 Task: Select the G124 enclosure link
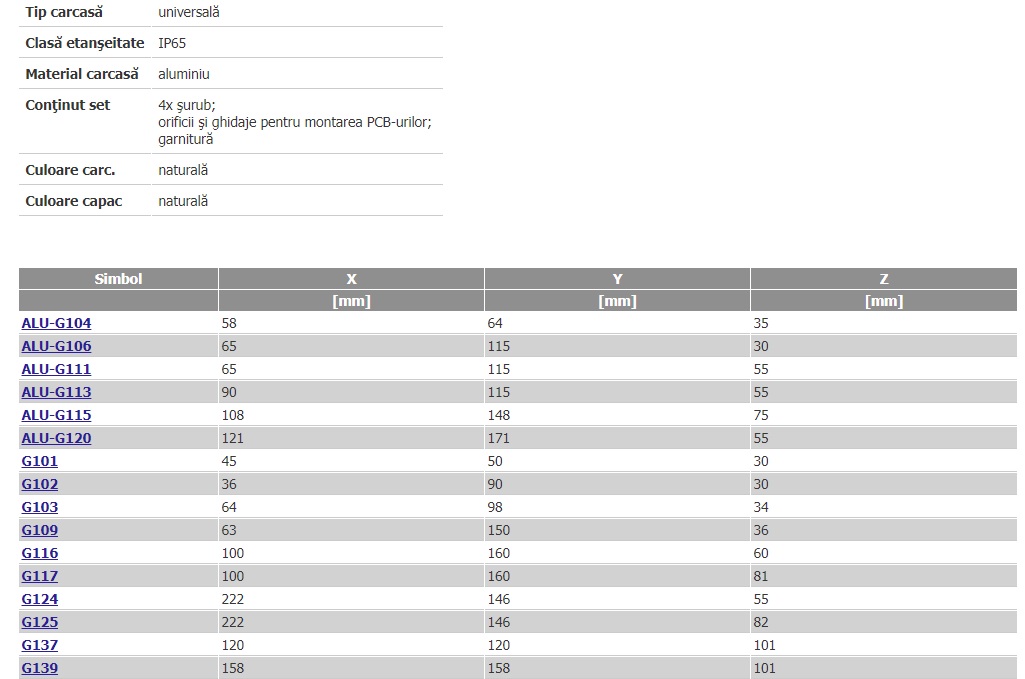click(40, 599)
